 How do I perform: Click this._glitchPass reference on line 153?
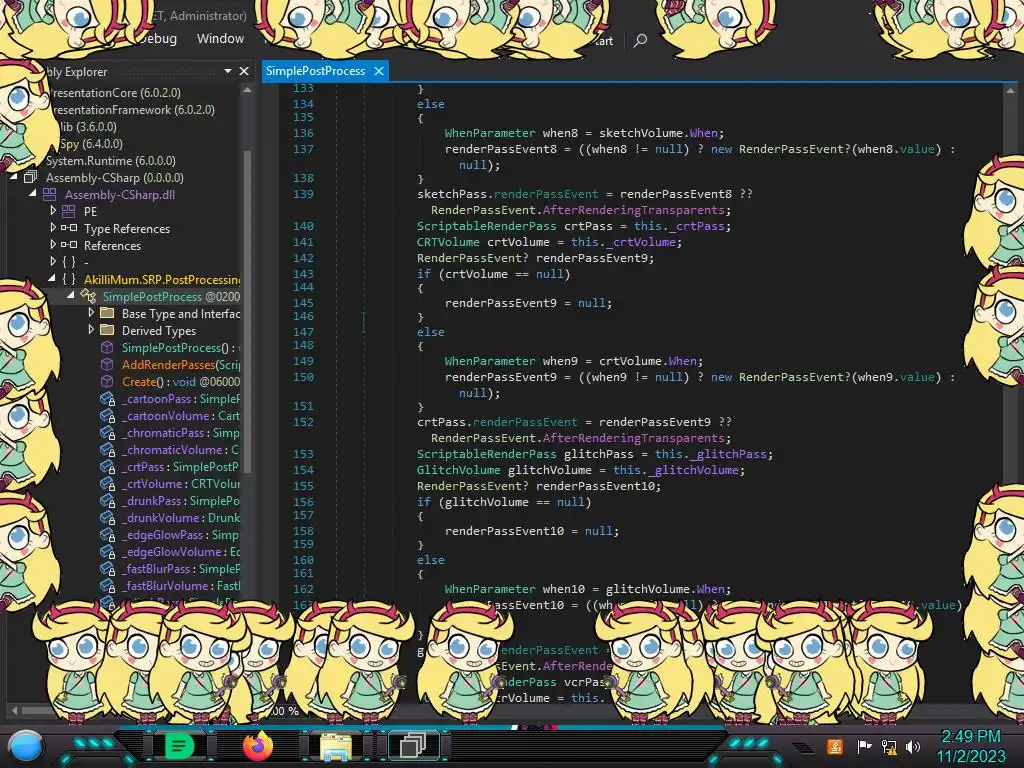click(713, 454)
